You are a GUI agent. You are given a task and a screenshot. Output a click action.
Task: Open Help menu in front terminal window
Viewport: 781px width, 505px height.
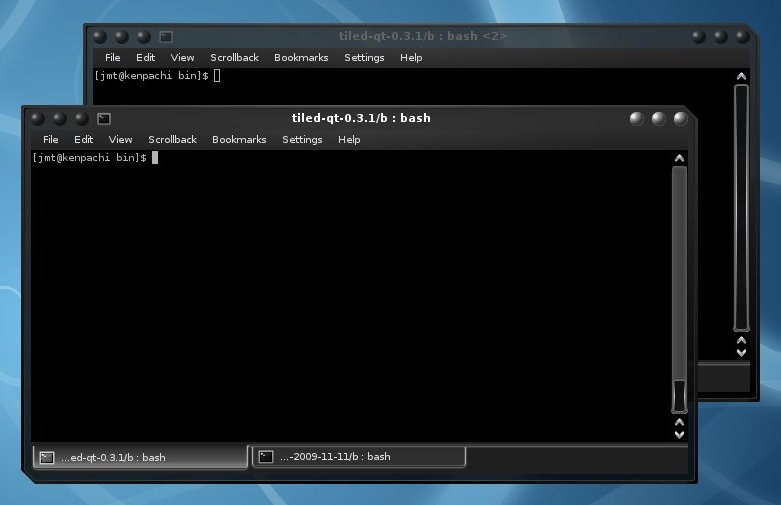tap(349, 140)
